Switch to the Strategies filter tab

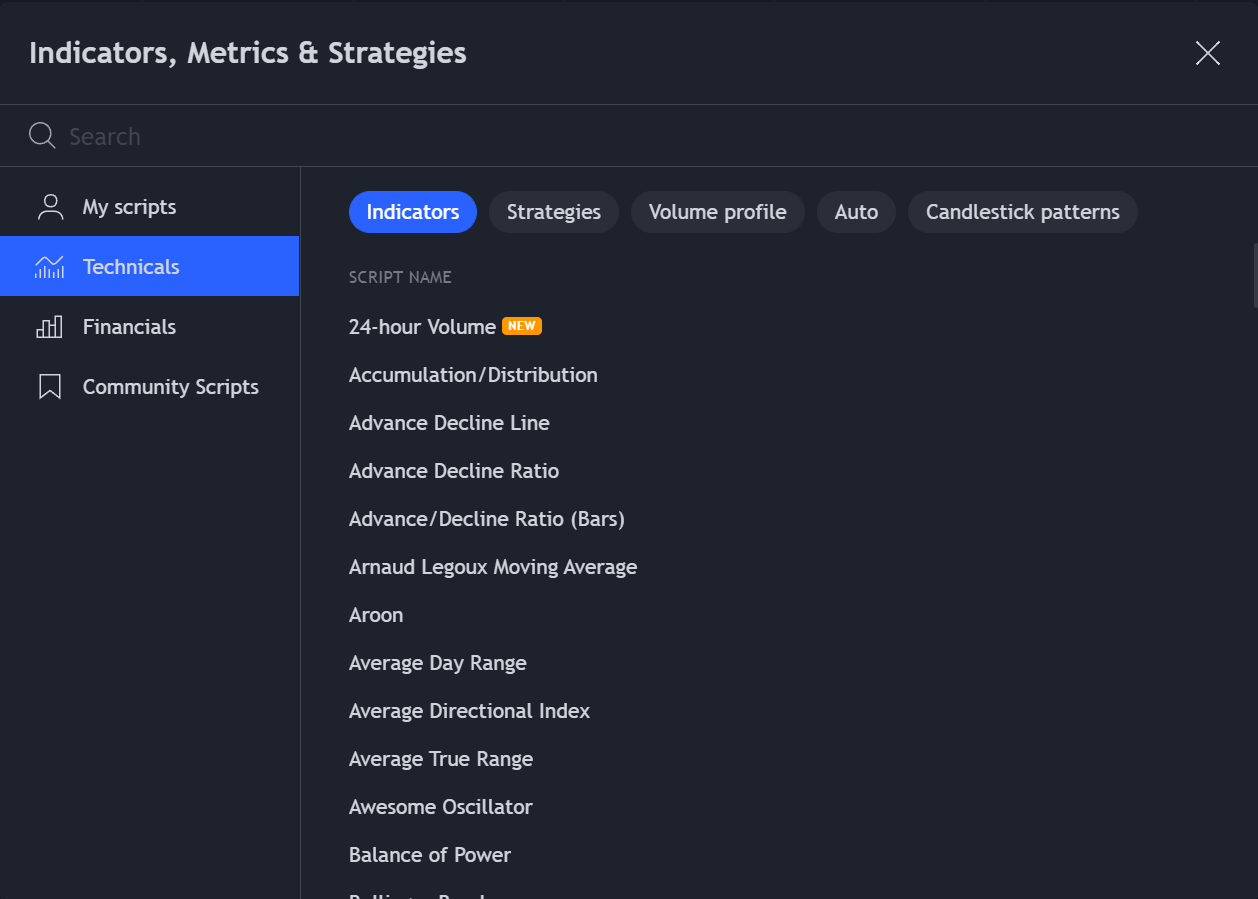point(553,212)
